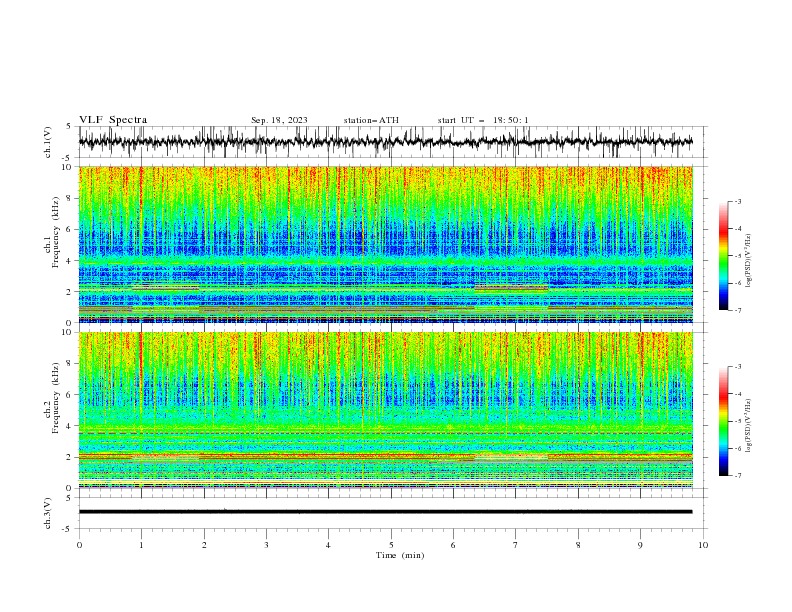Viewport: 792px width, 612px height.
Task: Click the ch.2 spectrogram color scale bar
Action: [x=723, y=421]
